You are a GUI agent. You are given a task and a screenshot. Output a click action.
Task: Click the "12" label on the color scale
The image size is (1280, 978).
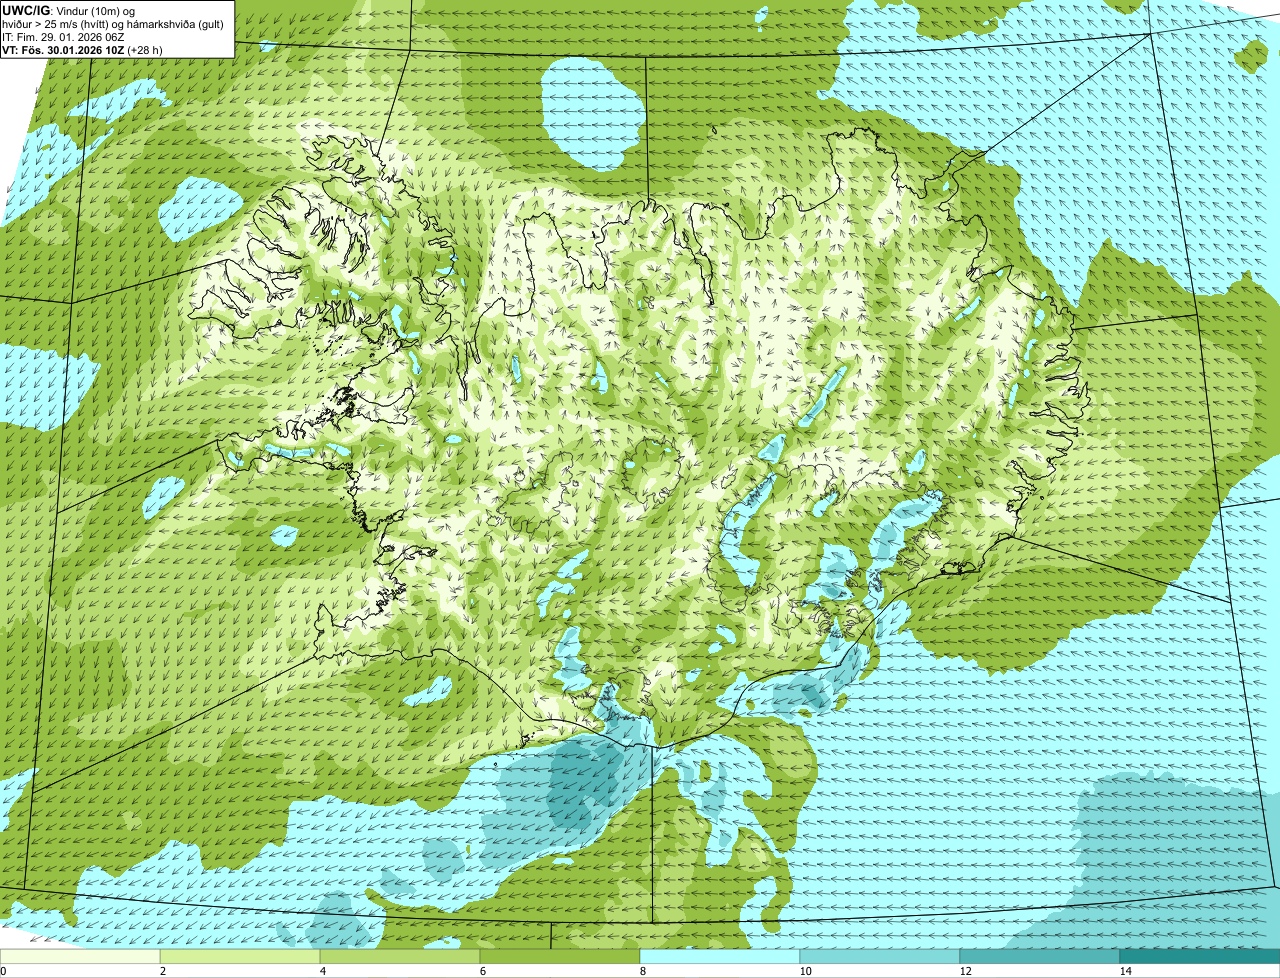pyautogui.click(x=965, y=971)
